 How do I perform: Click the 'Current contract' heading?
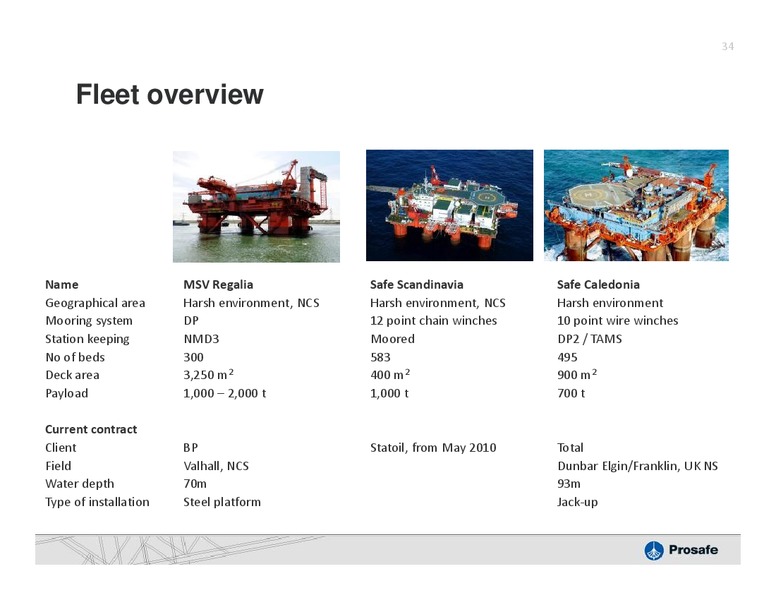[x=91, y=429]
